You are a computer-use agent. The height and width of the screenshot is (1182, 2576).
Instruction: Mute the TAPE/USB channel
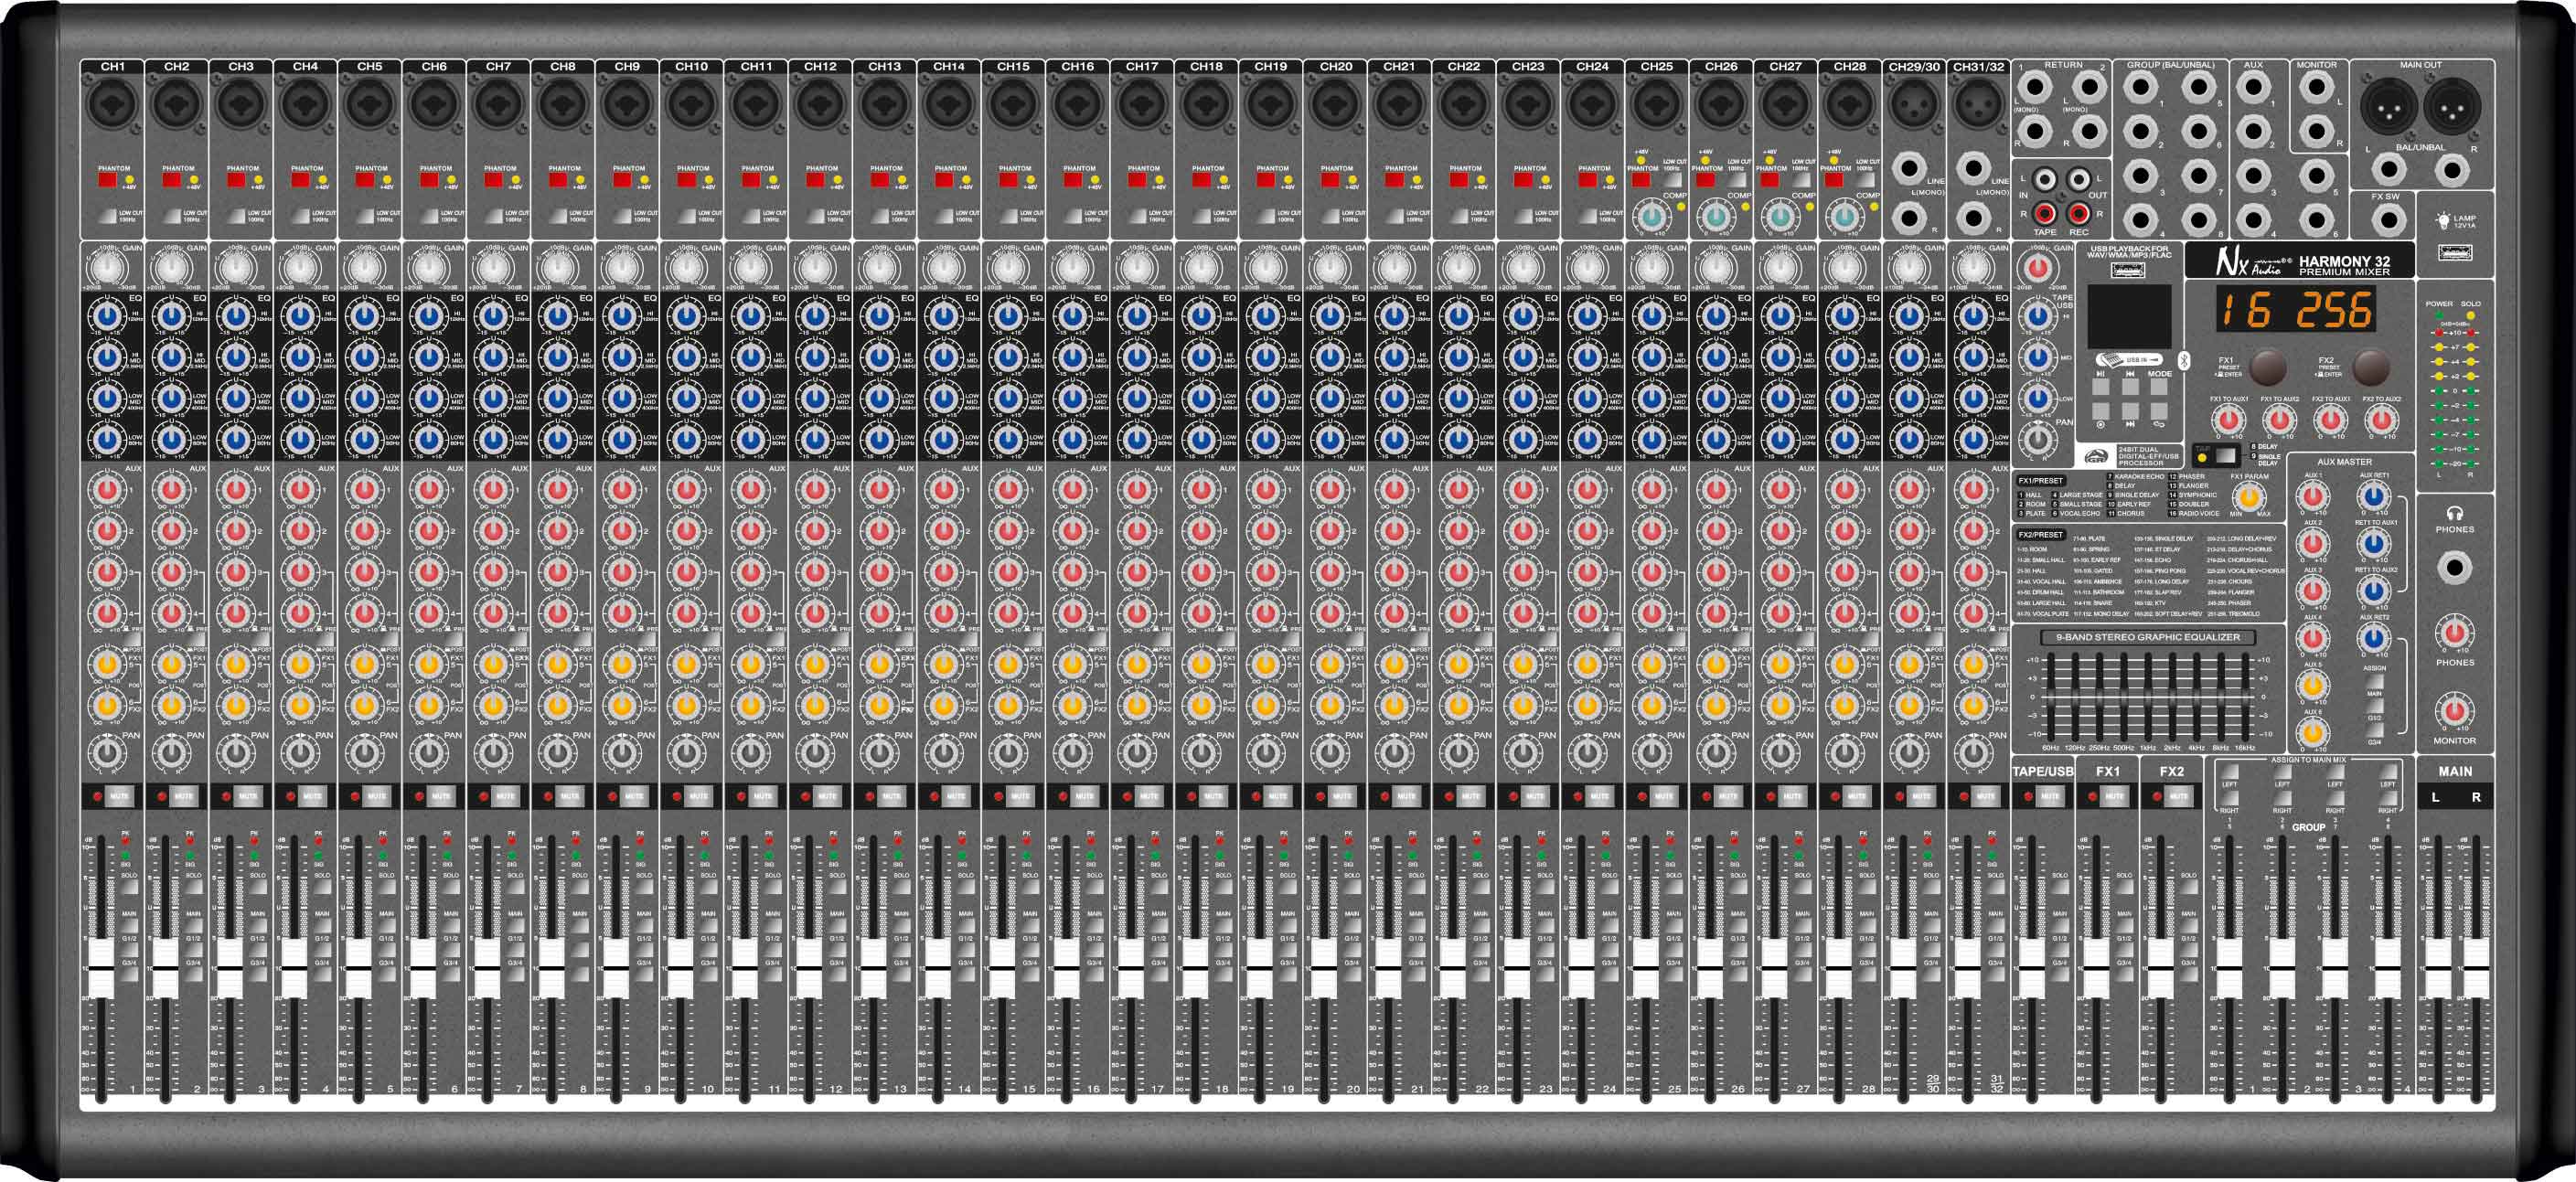2049,796
